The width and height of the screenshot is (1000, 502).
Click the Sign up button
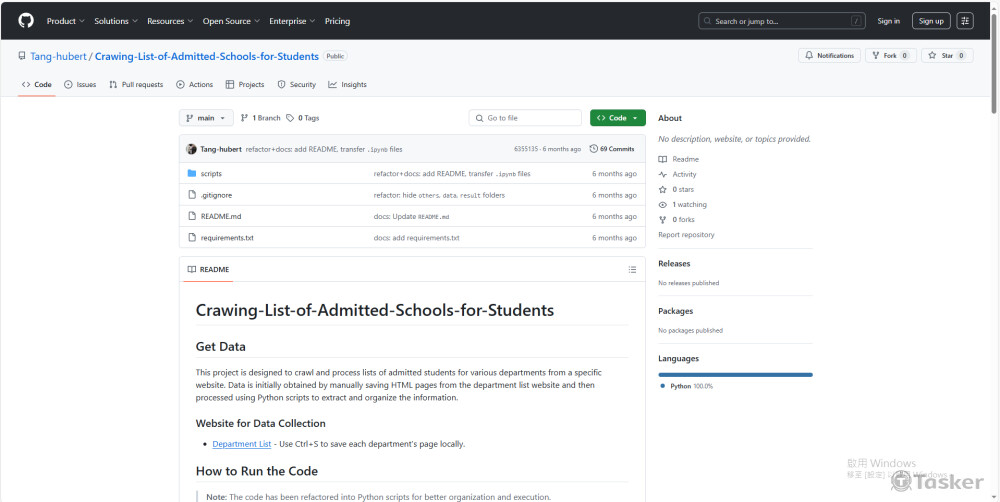(x=931, y=21)
